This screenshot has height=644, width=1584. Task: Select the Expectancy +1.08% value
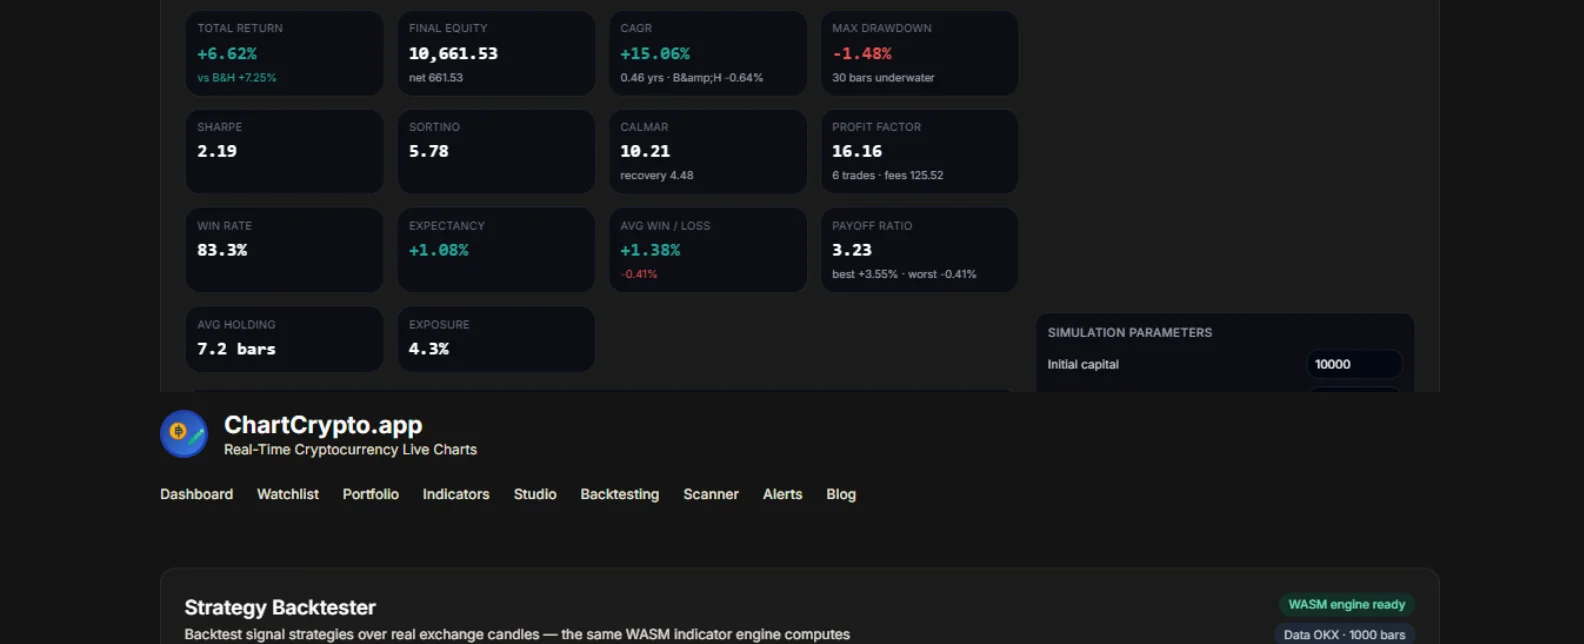439,250
